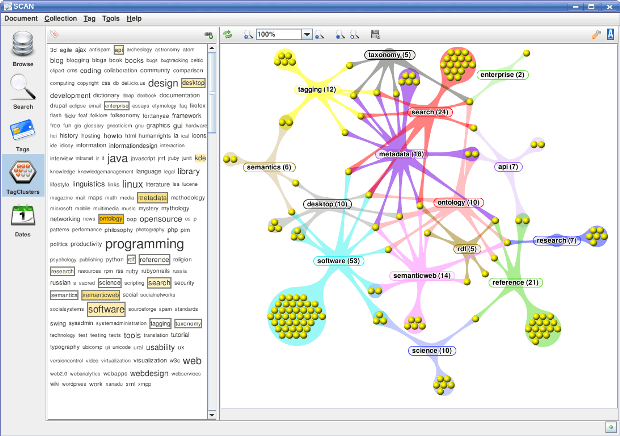Click the 'software (53)' cluster node label
The image size is (620, 436).
[x=338, y=260]
